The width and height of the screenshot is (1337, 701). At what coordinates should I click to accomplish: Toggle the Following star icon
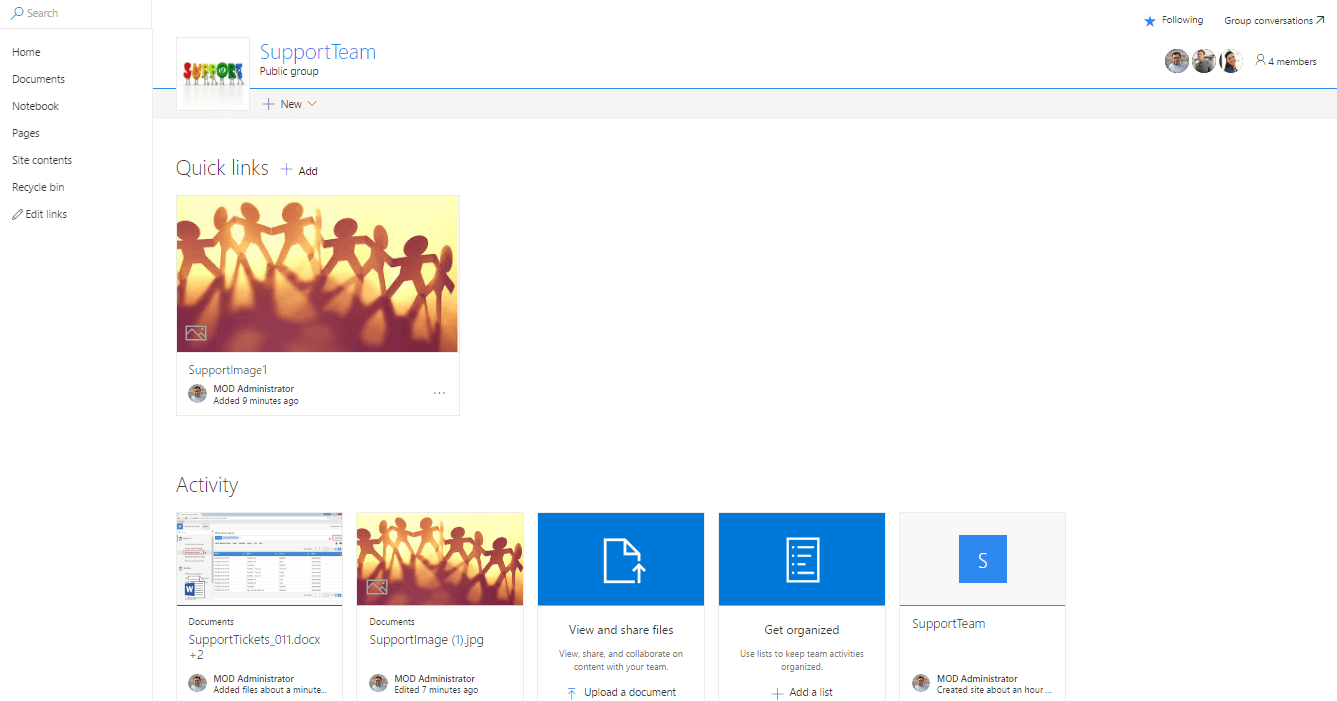pos(1150,21)
